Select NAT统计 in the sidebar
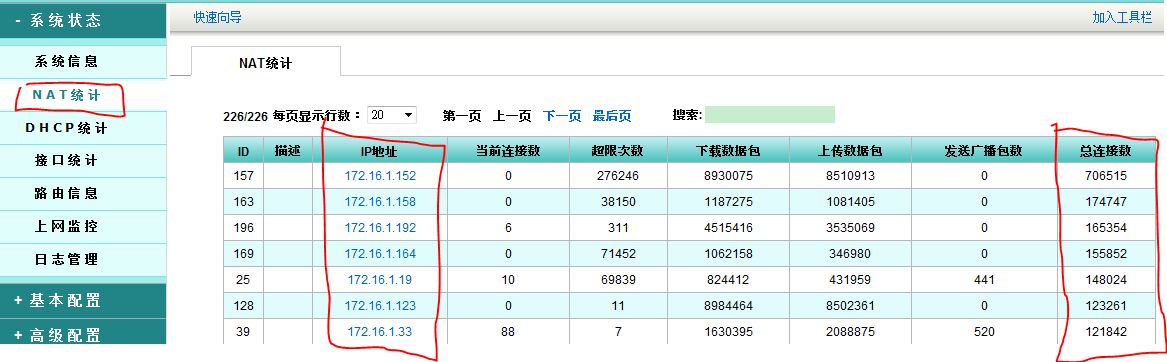 coord(66,95)
